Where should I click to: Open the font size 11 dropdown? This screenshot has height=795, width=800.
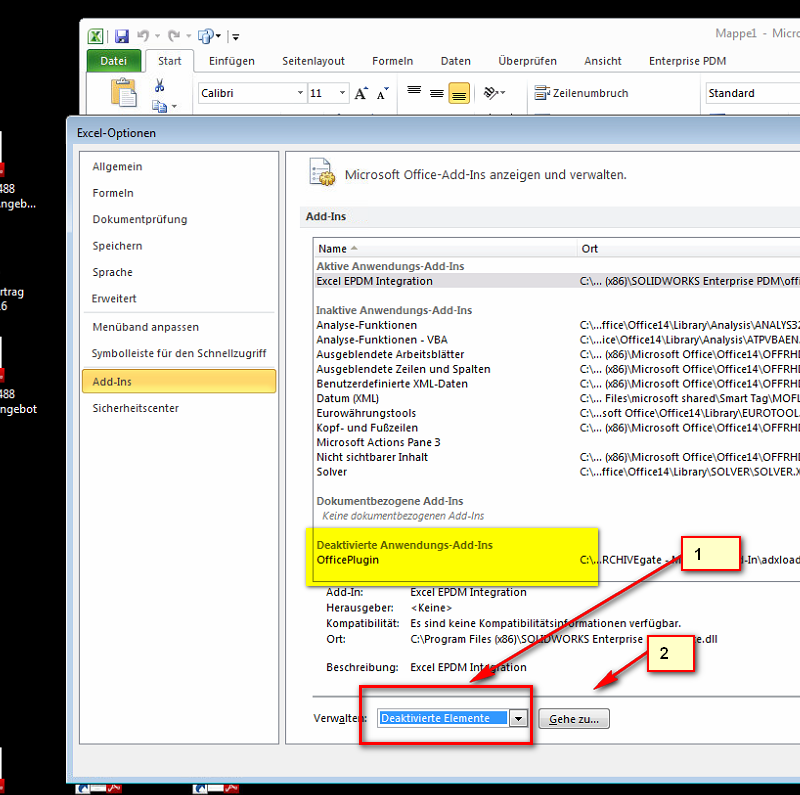(342, 93)
